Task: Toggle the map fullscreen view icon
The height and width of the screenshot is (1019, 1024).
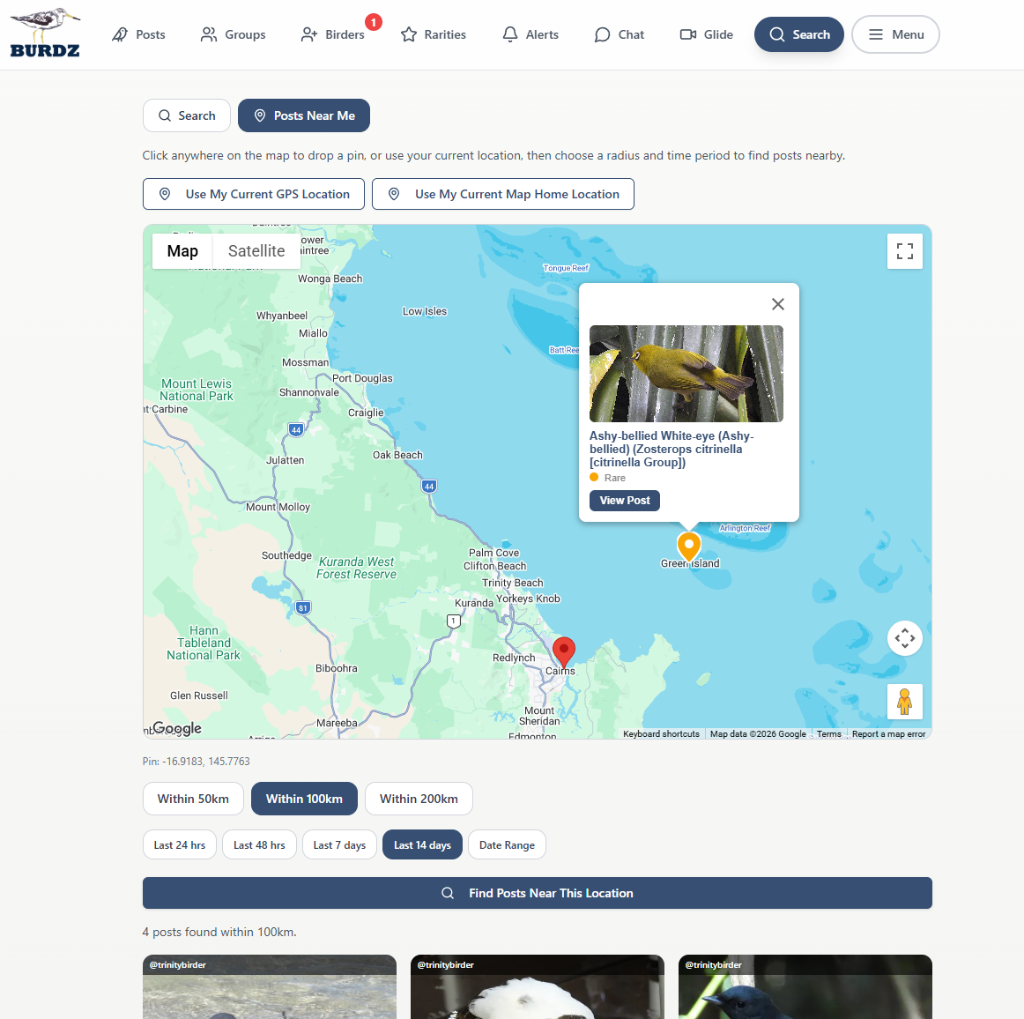Action: [904, 251]
